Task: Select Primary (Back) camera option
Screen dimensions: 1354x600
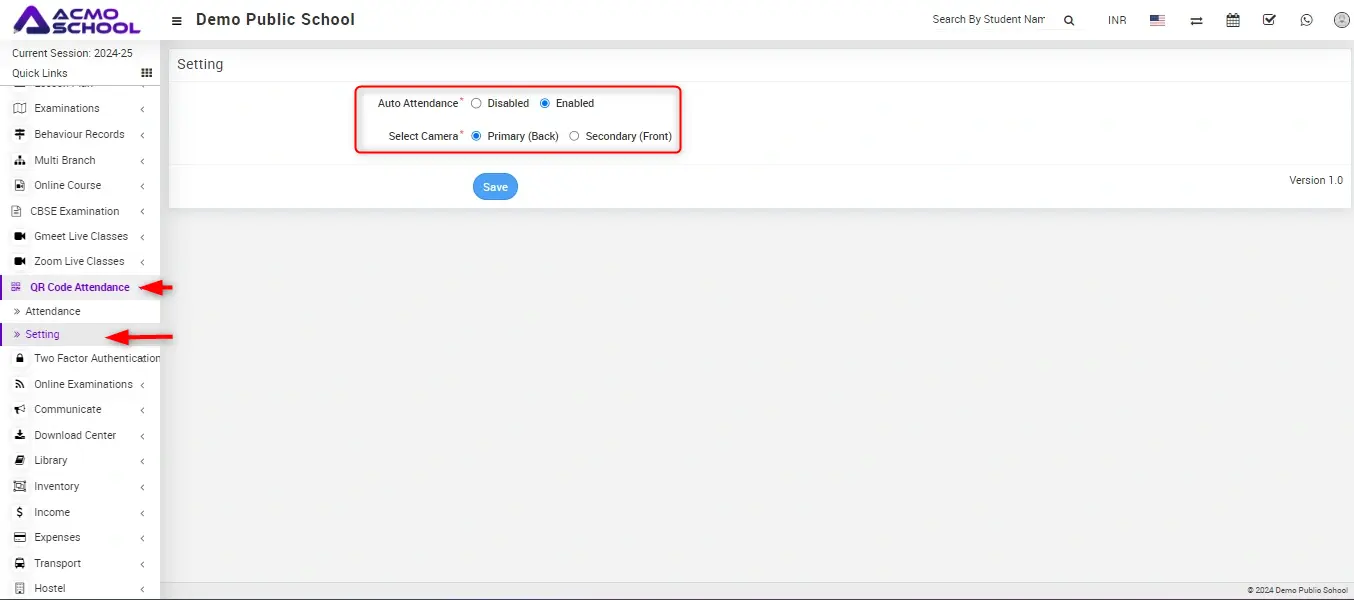Action: pyautogui.click(x=476, y=136)
